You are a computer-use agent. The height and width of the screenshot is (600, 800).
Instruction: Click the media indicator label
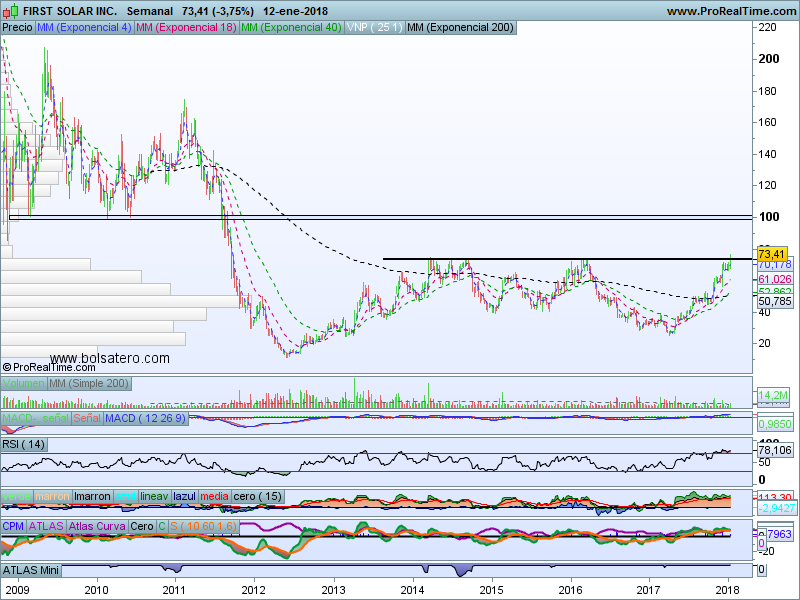click(x=214, y=496)
